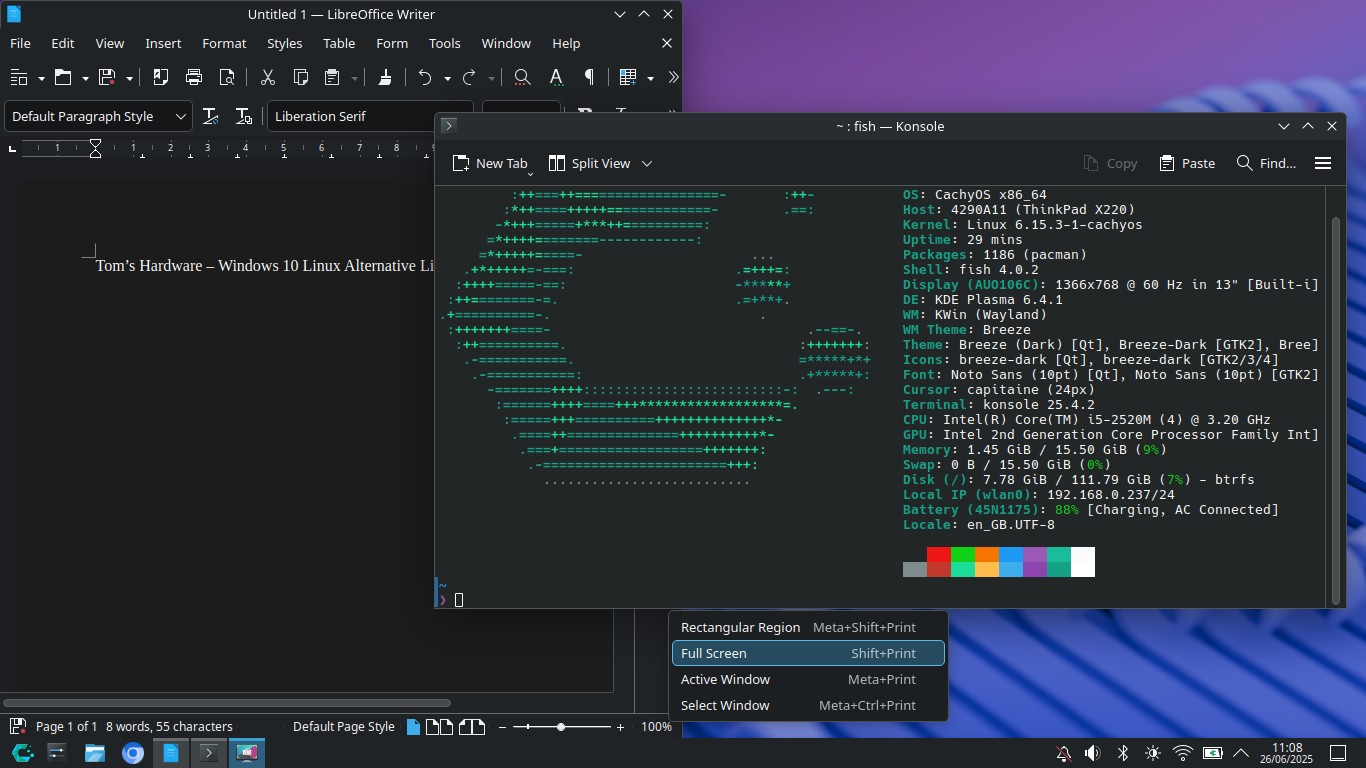
Task: Click the Insert Table icon
Action: pos(628,77)
